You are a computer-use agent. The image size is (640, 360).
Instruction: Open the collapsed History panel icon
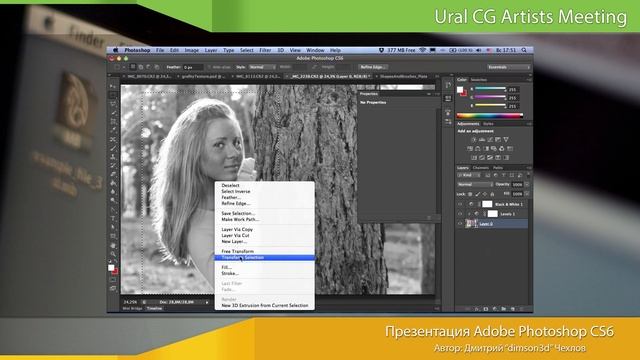449,85
